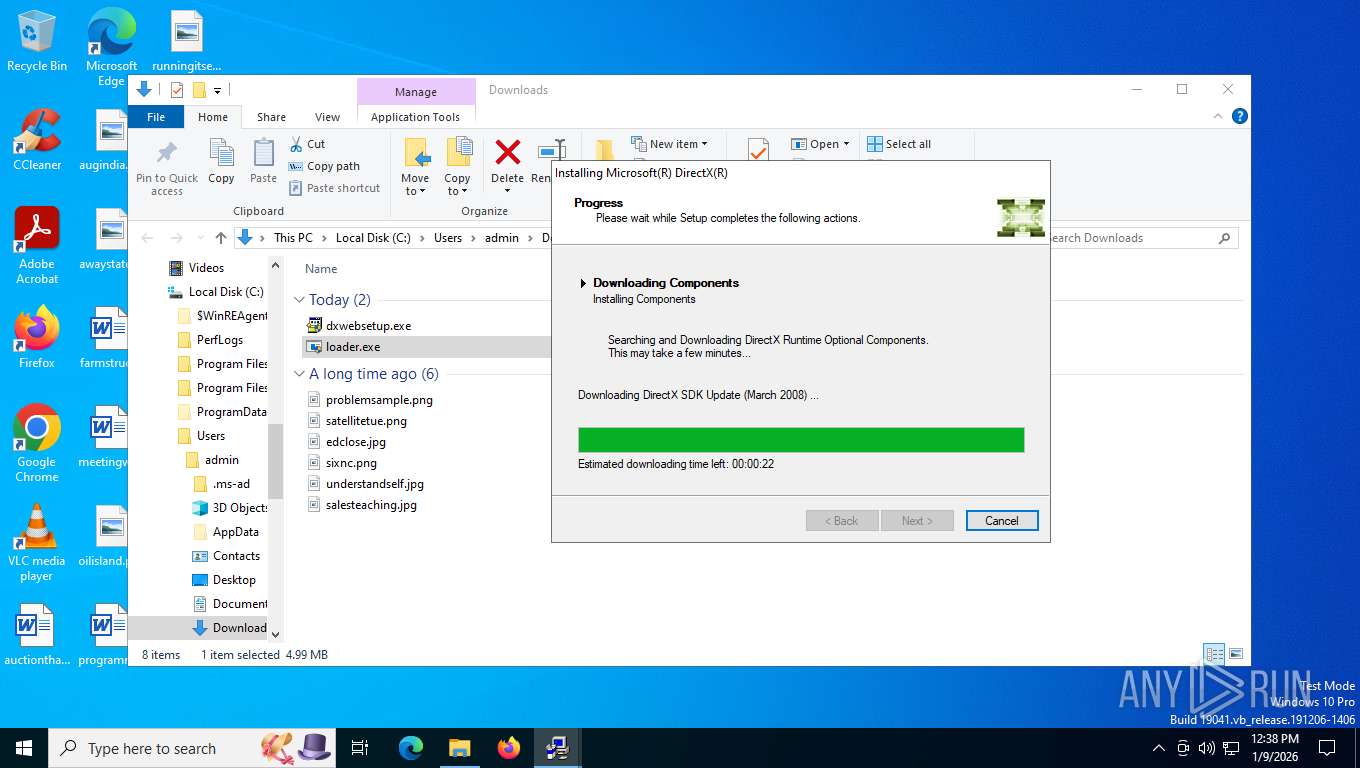Collapse A long time ago group

pos(299,374)
